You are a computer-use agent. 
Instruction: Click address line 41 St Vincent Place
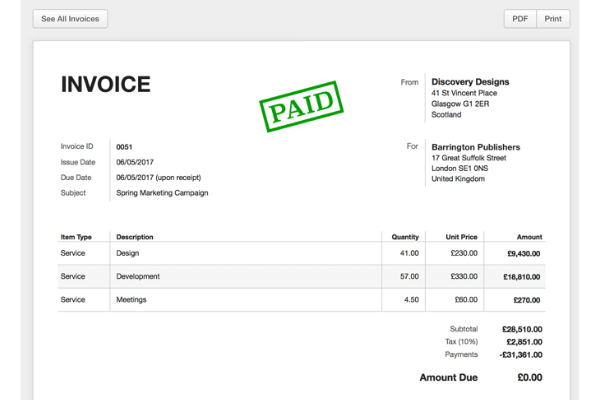click(x=464, y=93)
